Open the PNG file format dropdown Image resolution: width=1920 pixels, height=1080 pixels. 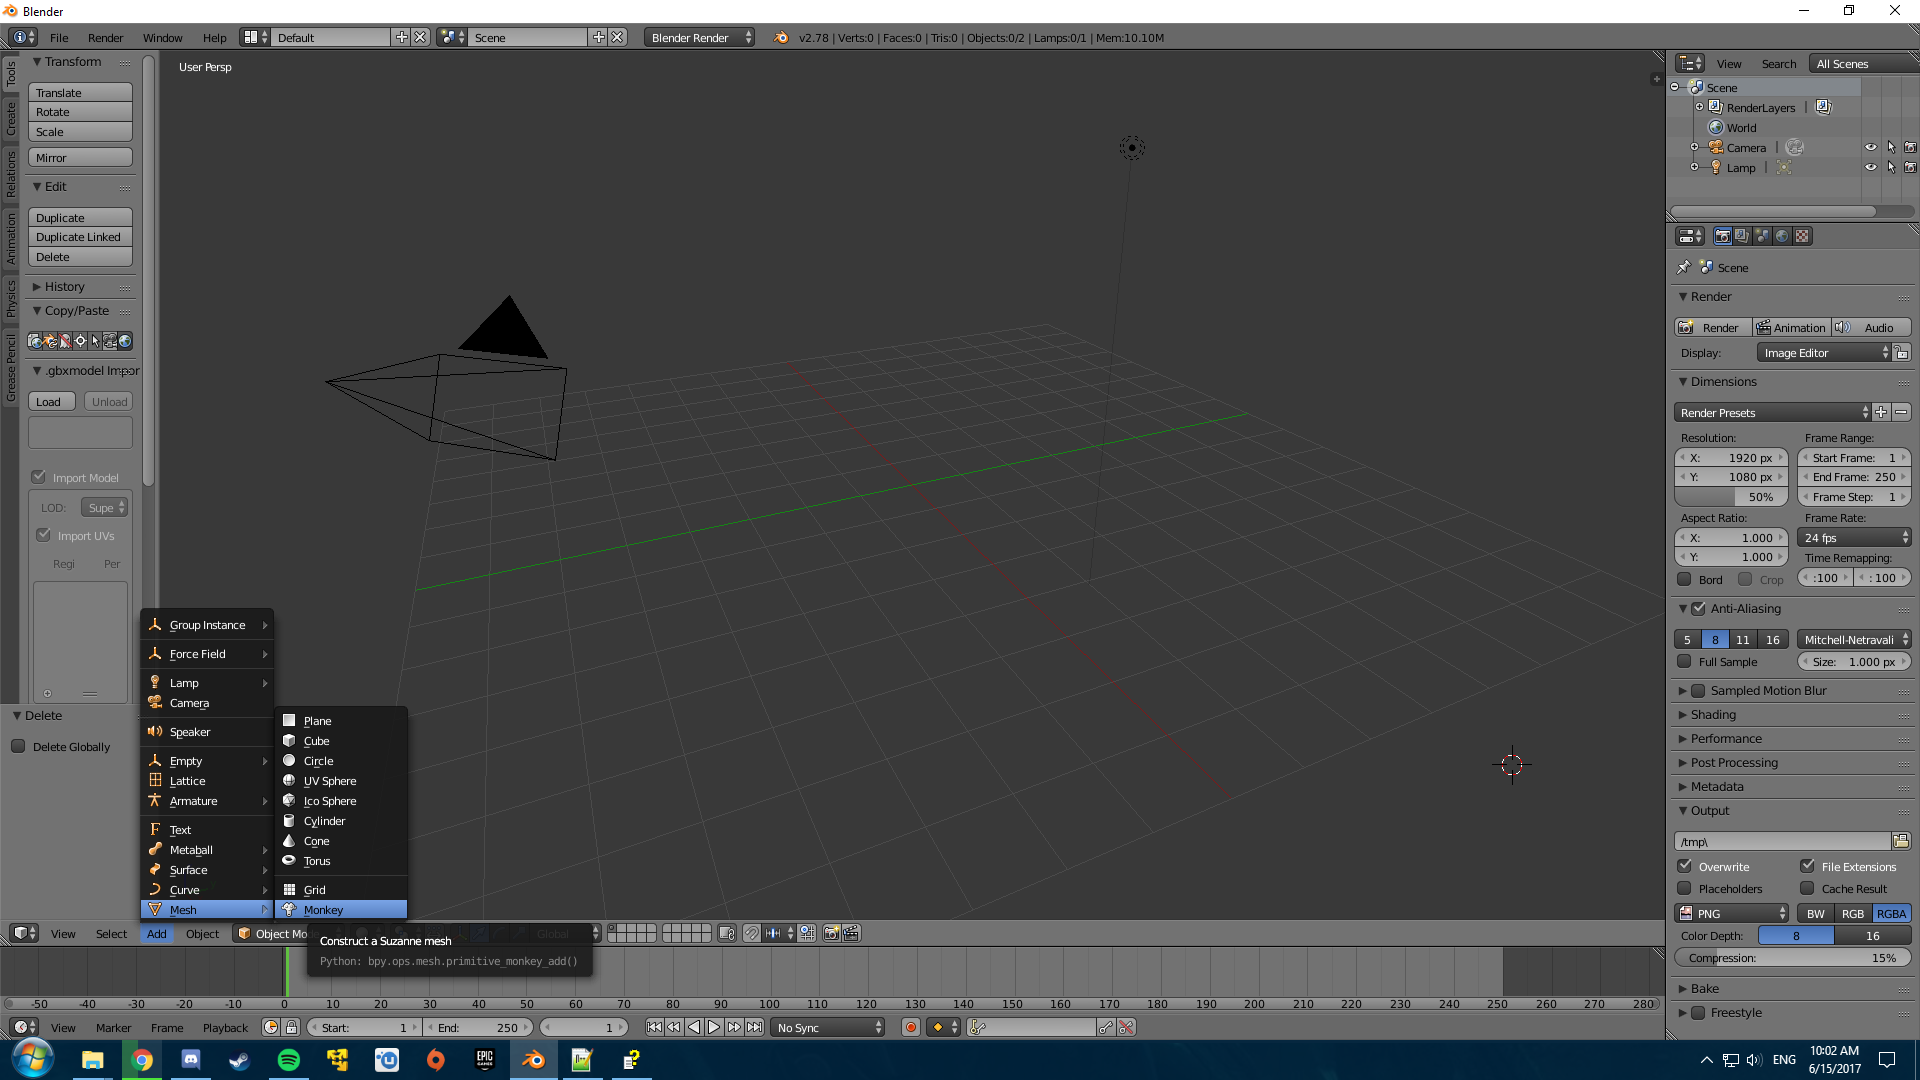click(x=1732, y=914)
